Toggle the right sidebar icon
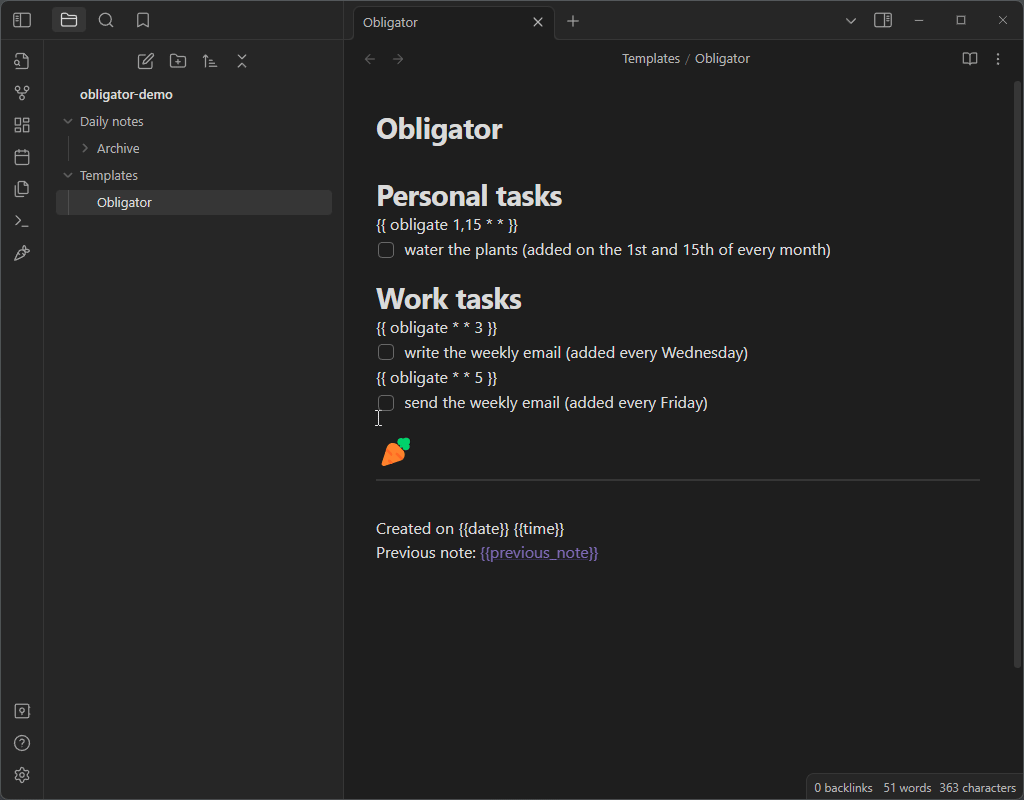Image resolution: width=1024 pixels, height=800 pixels. coord(883,20)
